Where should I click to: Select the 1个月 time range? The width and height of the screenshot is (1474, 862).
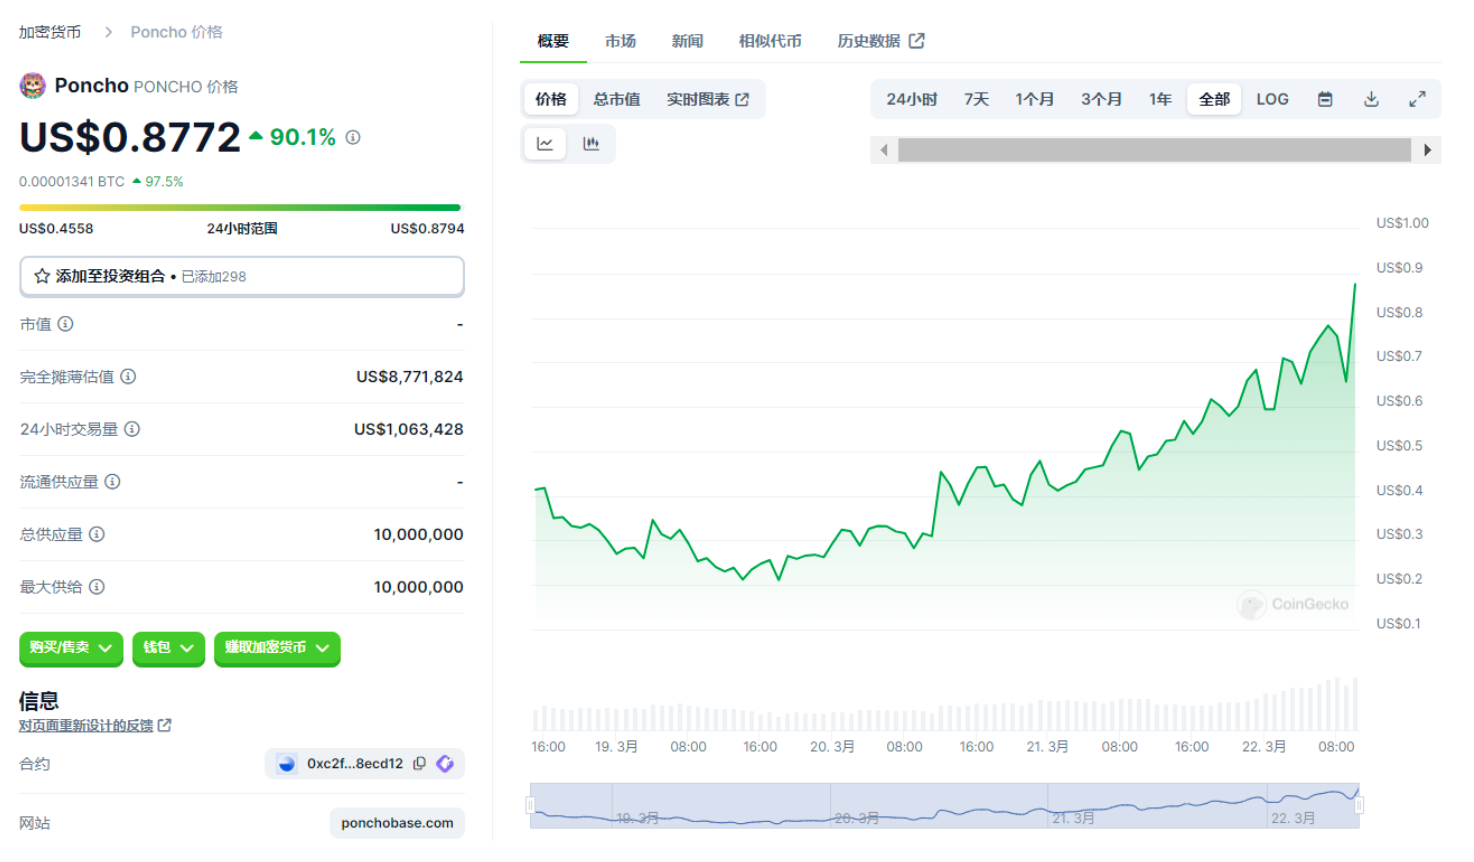point(1035,99)
